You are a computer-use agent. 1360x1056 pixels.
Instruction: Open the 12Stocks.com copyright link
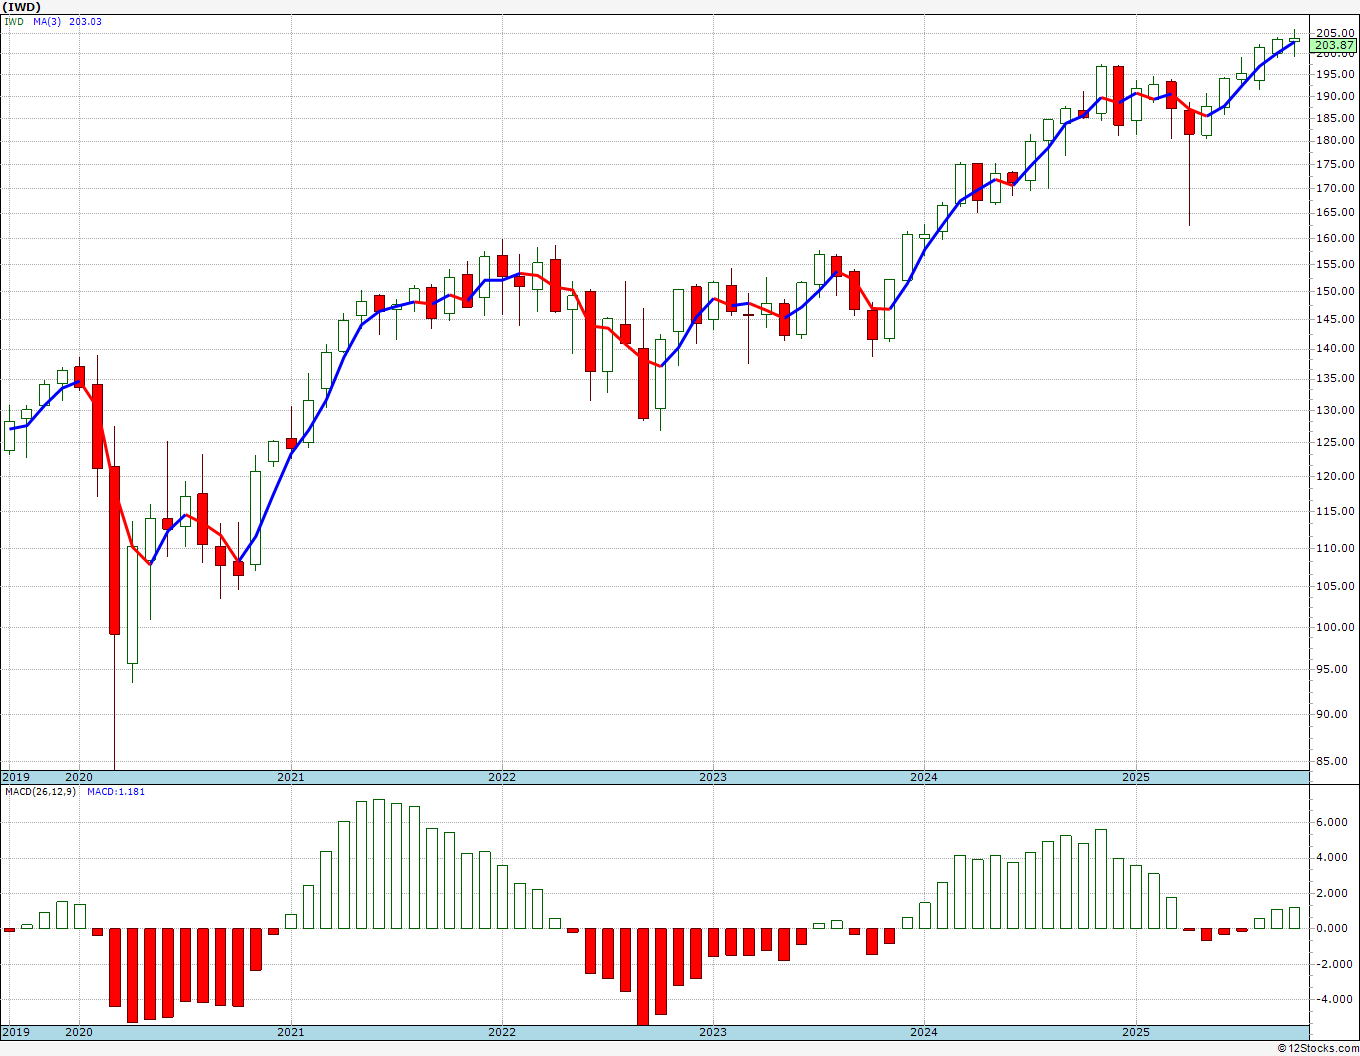[x=1320, y=1048]
